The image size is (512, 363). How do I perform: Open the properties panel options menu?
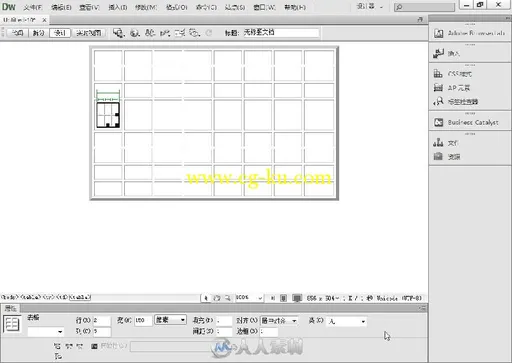click(422, 308)
